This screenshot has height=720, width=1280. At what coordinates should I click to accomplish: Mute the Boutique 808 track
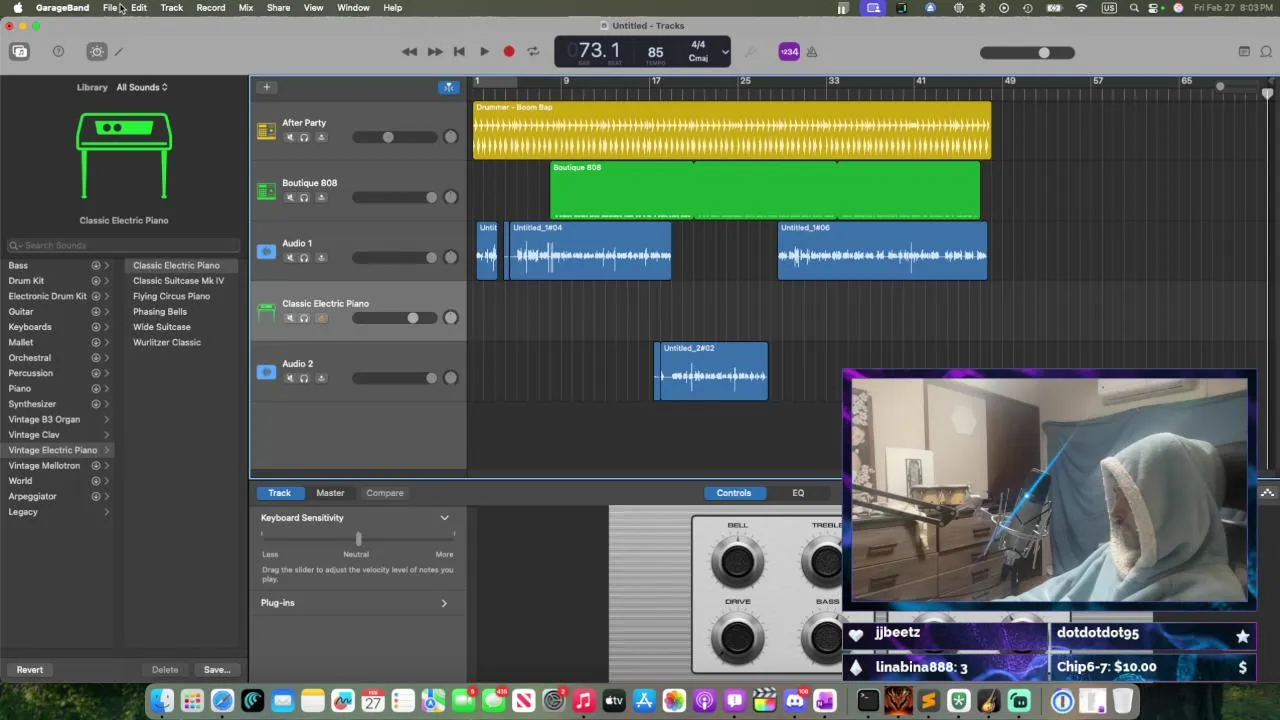[290, 198]
